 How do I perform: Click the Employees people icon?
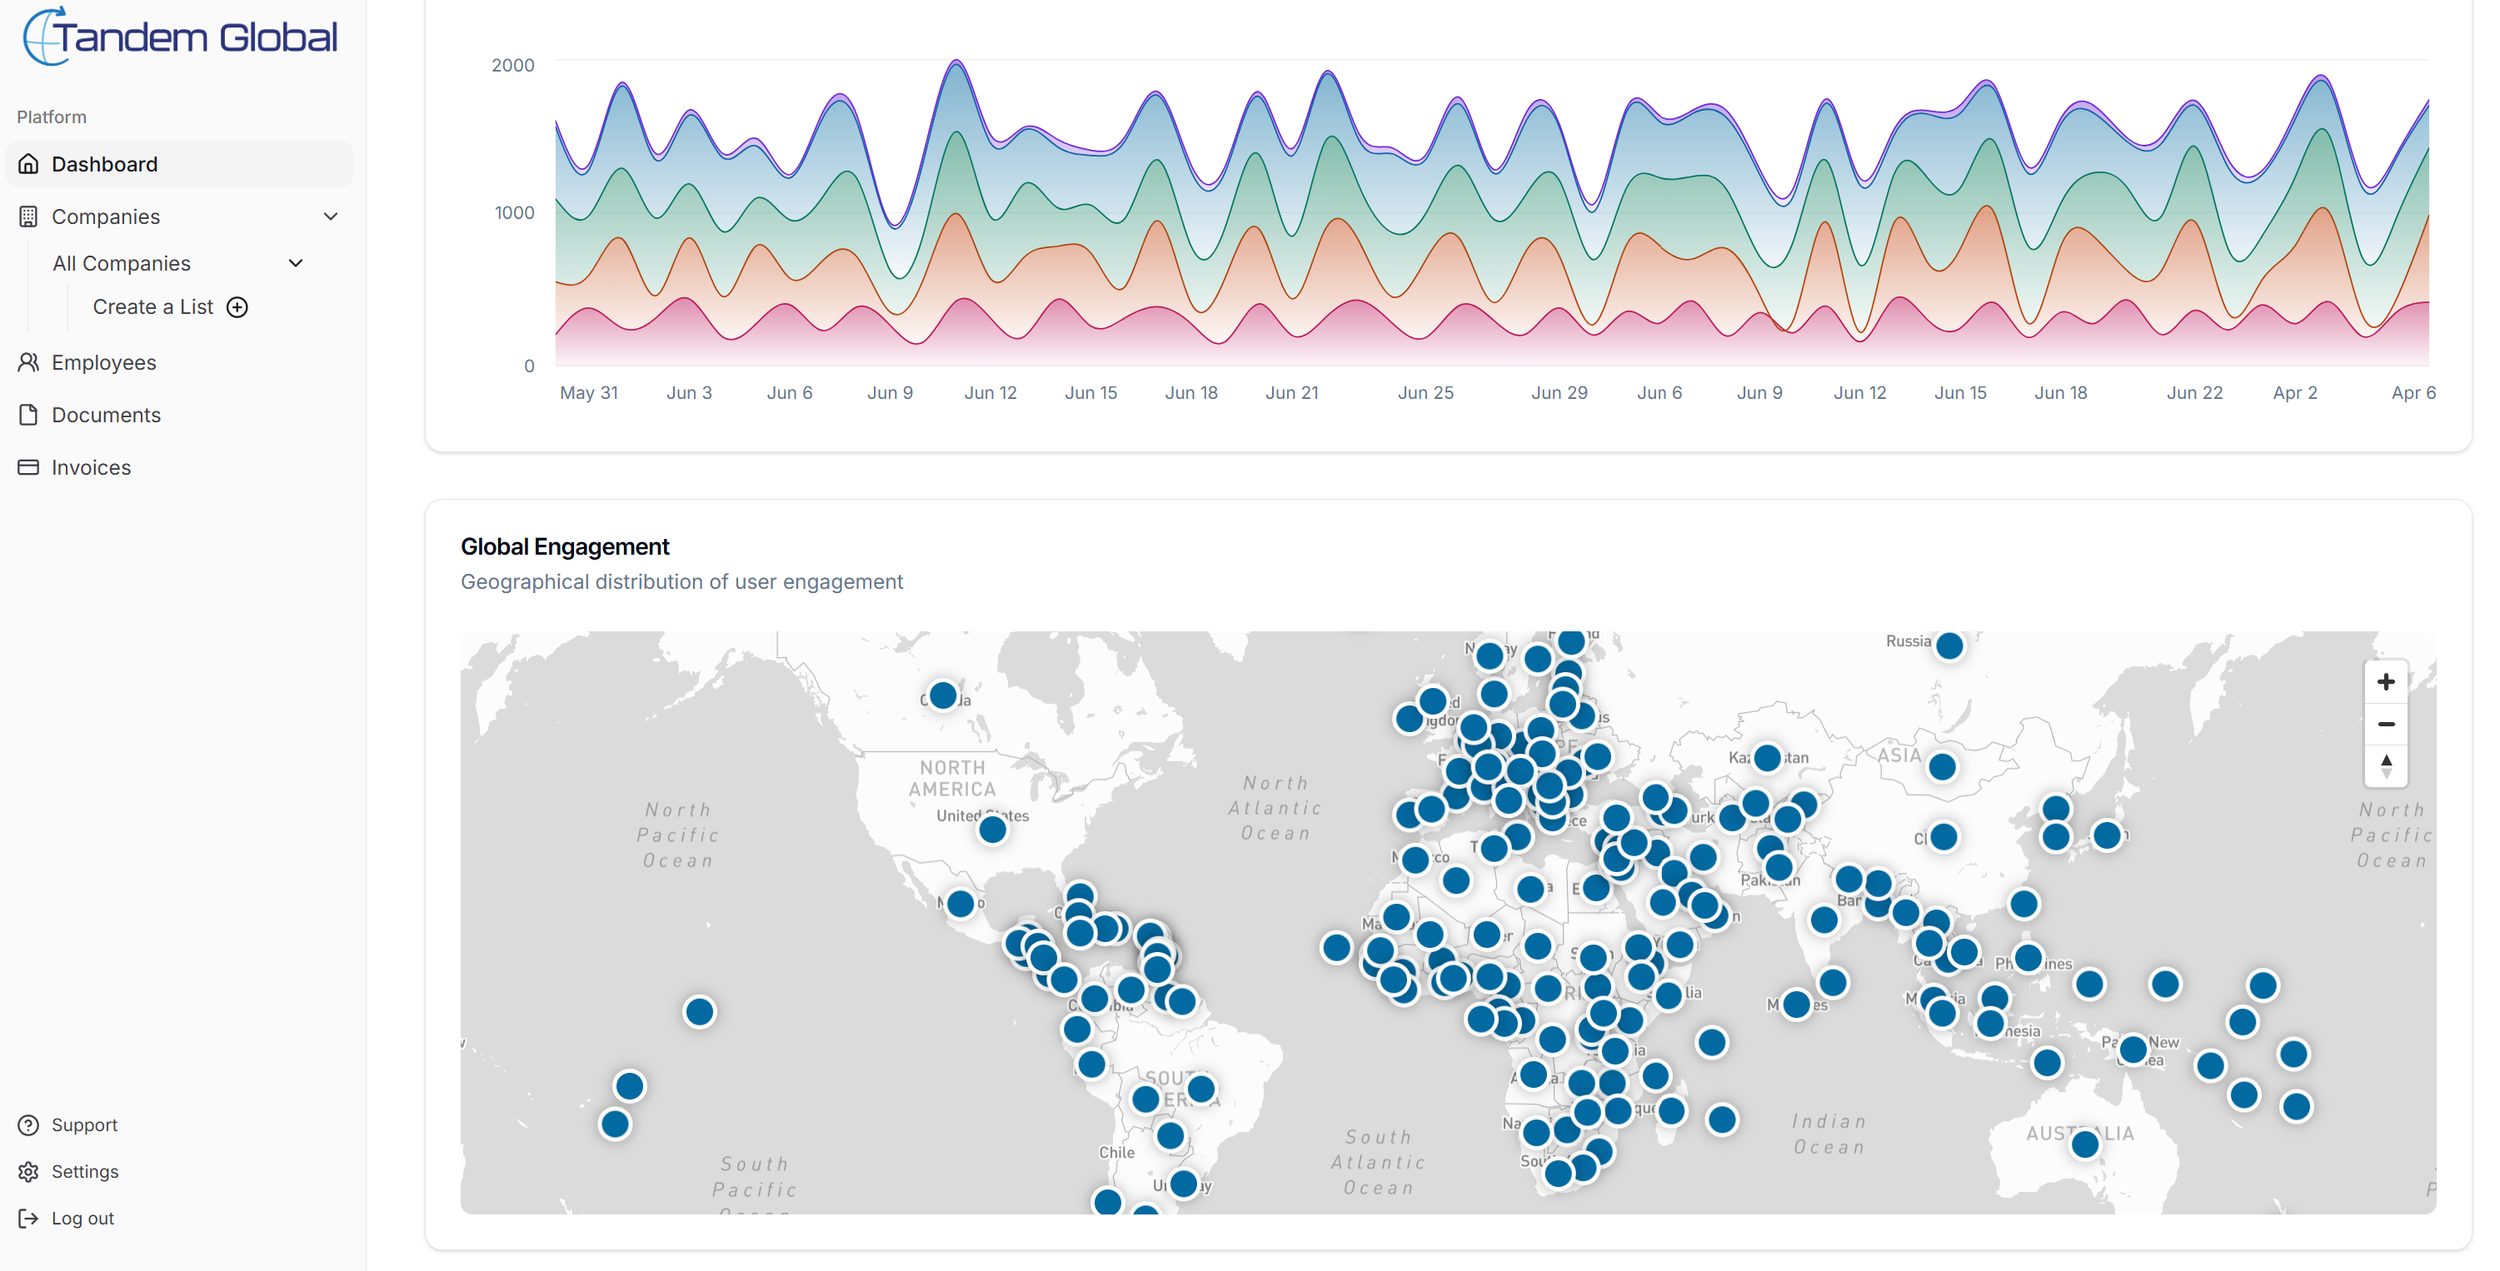tap(29, 362)
